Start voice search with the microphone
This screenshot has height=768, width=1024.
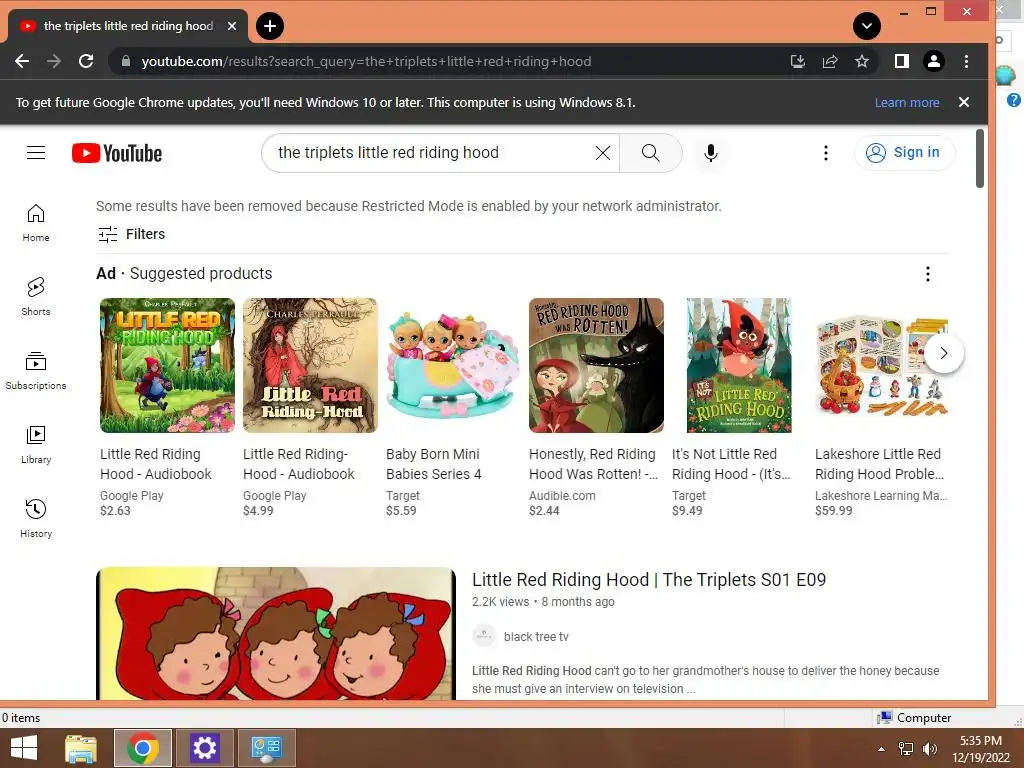[x=711, y=153]
